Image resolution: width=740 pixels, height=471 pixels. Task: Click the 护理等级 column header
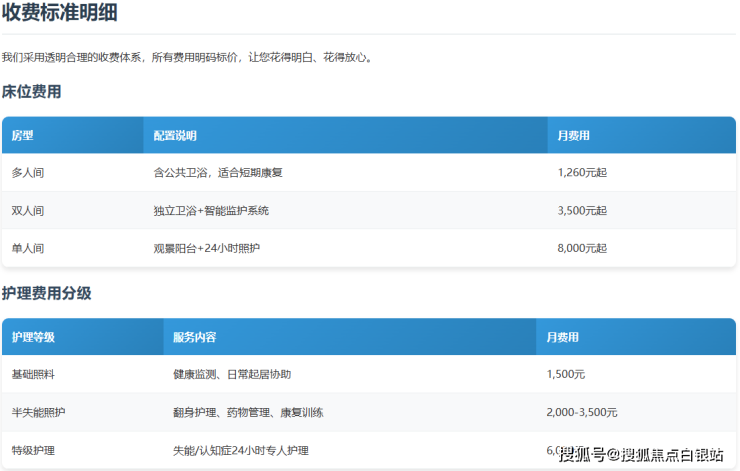coord(34,337)
